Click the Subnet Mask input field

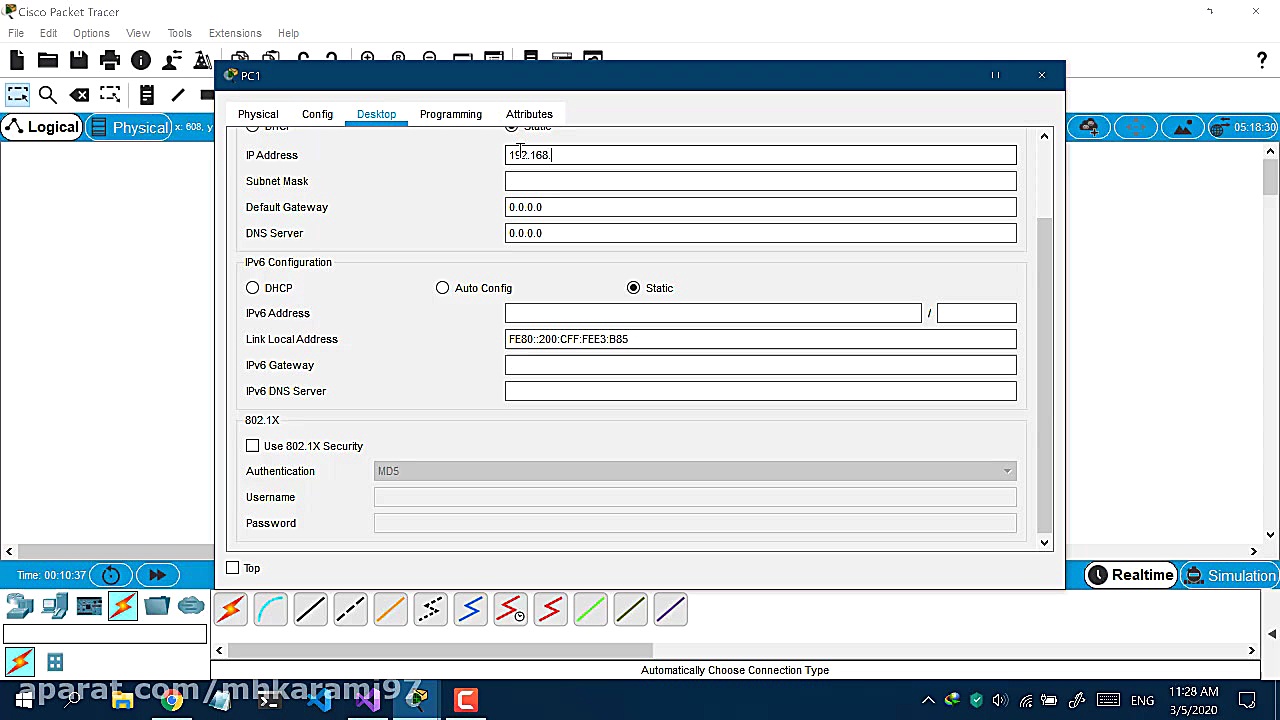point(760,181)
